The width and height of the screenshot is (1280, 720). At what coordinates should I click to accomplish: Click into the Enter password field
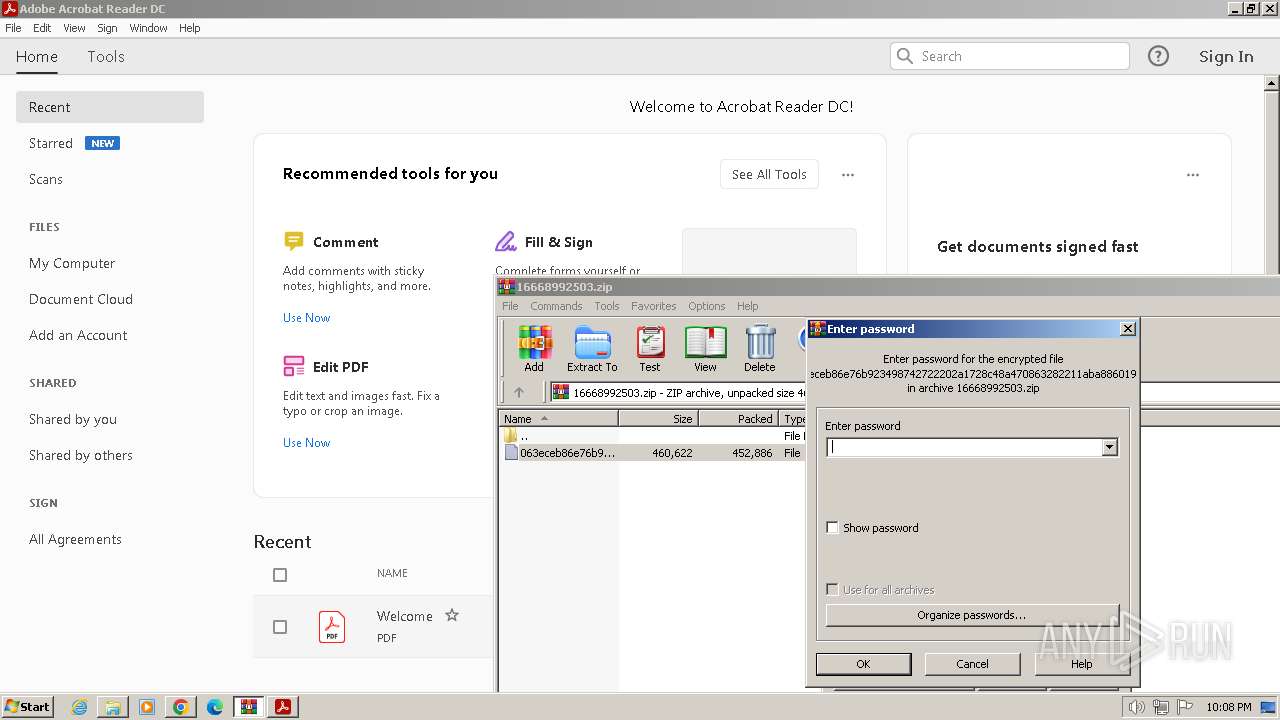tap(964, 448)
